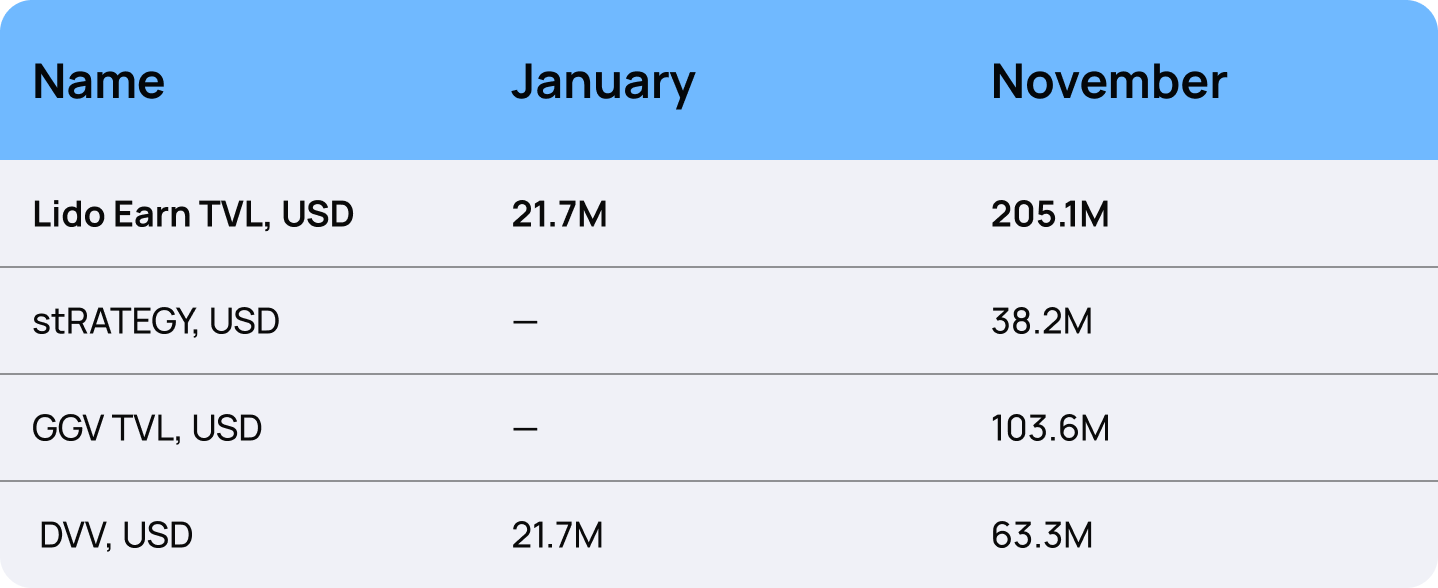Select the 205.1M November value
The width and height of the screenshot is (1438, 588).
click(x=1050, y=215)
